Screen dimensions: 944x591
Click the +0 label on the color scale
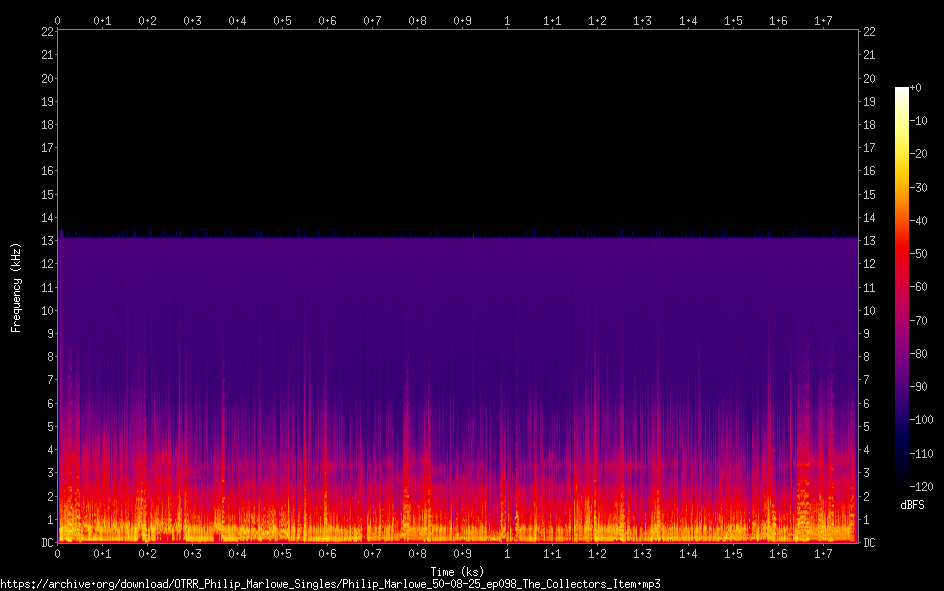pyautogui.click(x=916, y=88)
